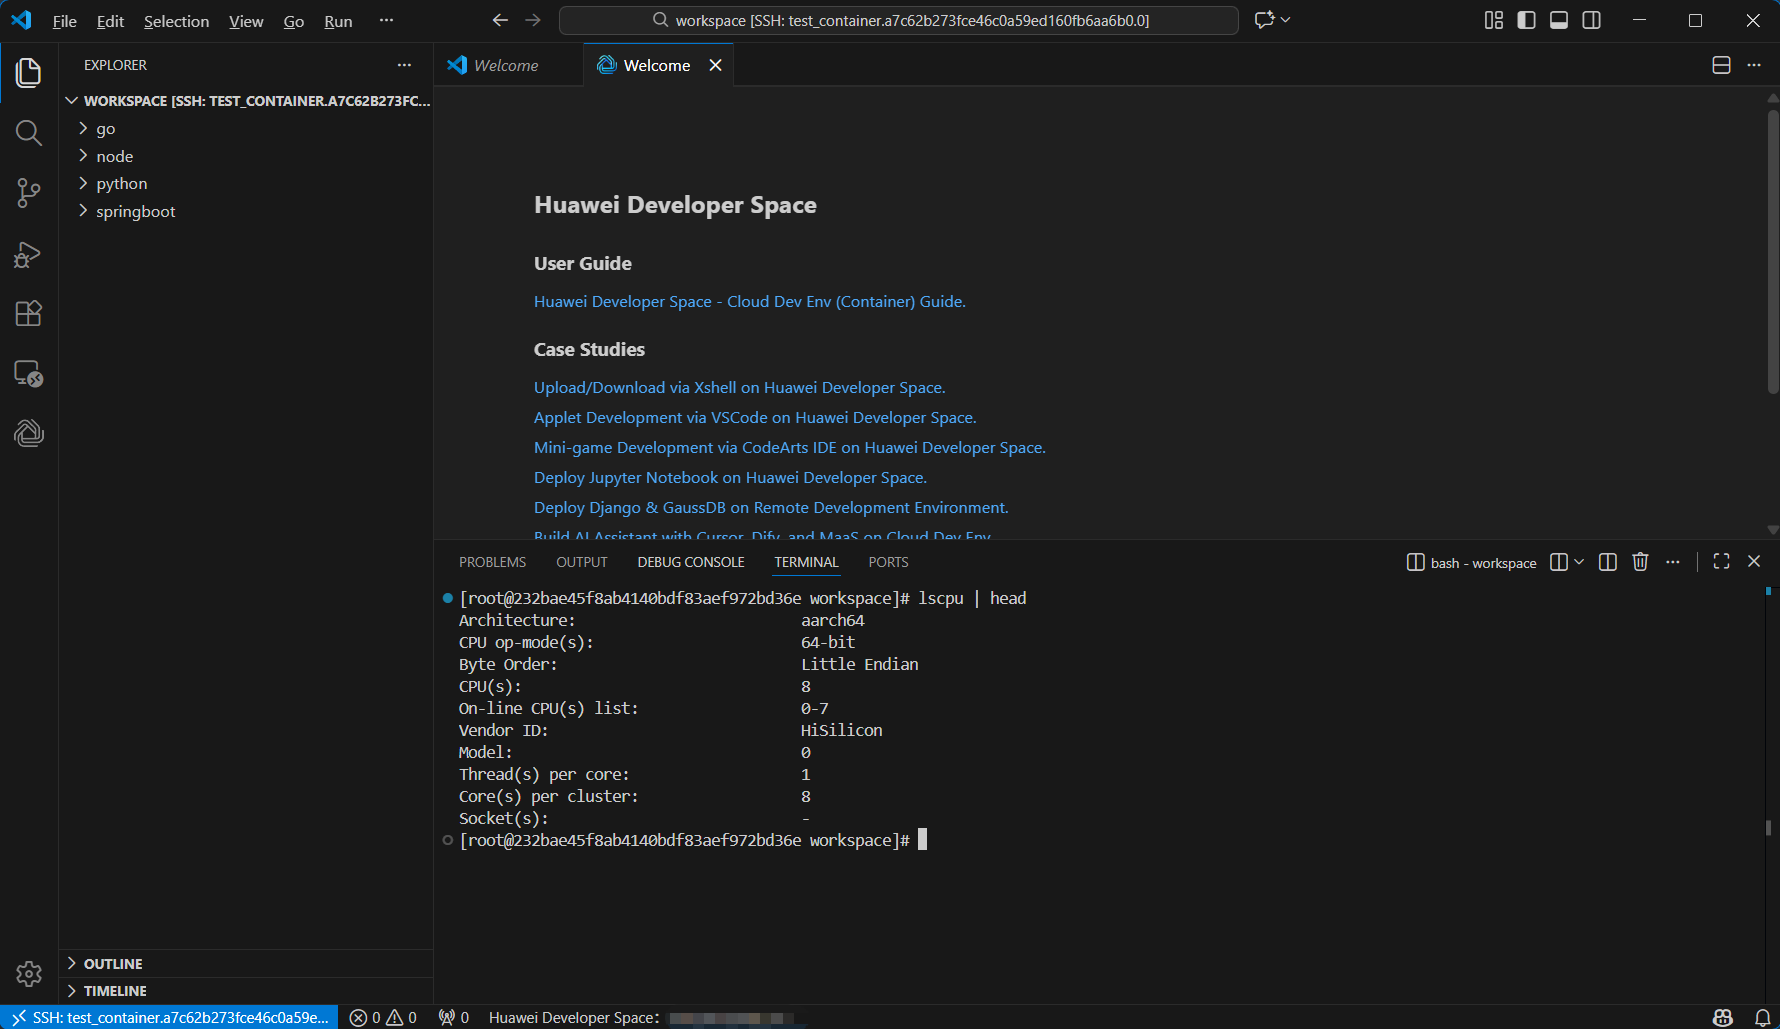Kill the terminal with trash icon

(x=1640, y=562)
